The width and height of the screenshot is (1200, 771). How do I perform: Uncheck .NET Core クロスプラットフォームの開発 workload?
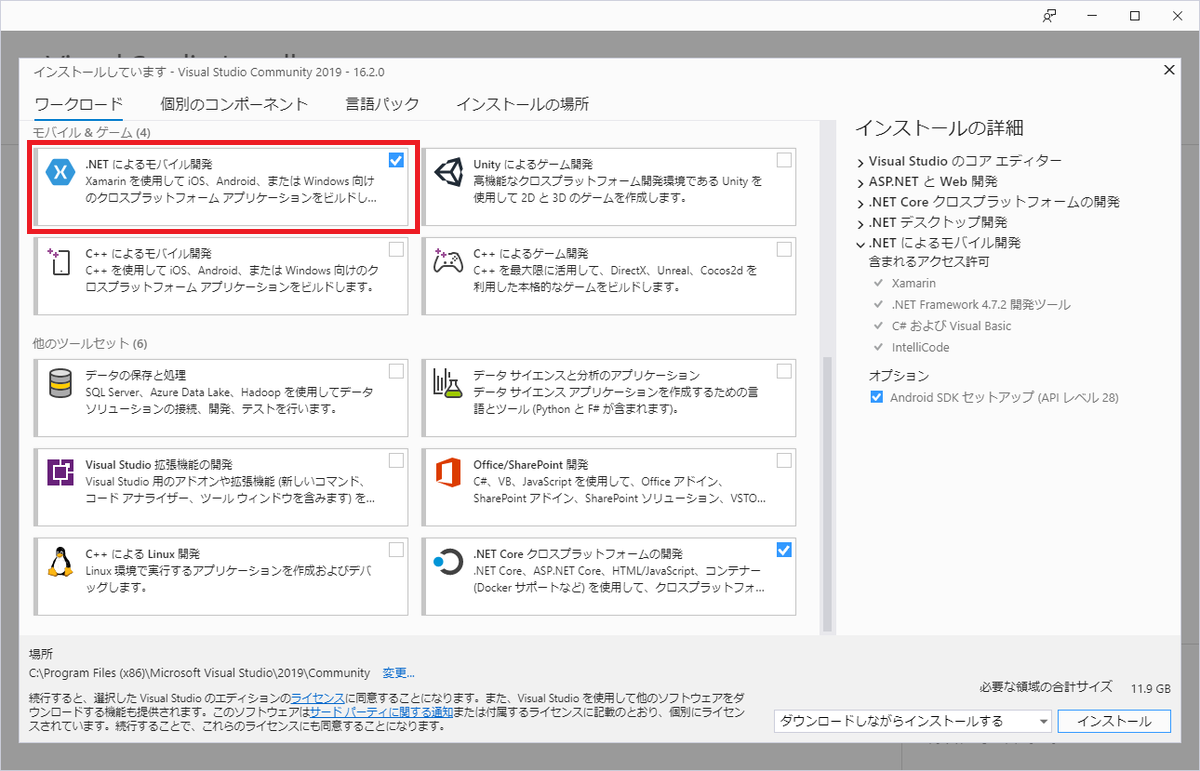click(x=784, y=549)
